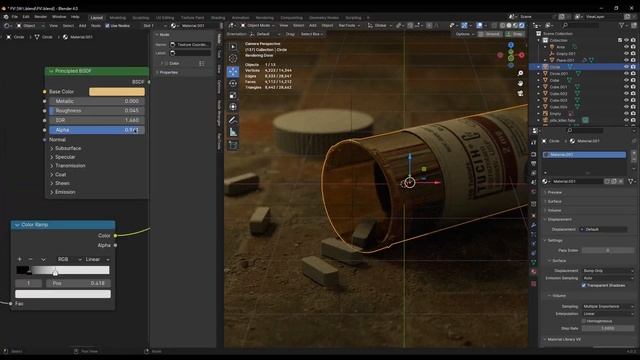Hide the Area light in outliner
This screenshot has height=360, width=640.
(626, 47)
